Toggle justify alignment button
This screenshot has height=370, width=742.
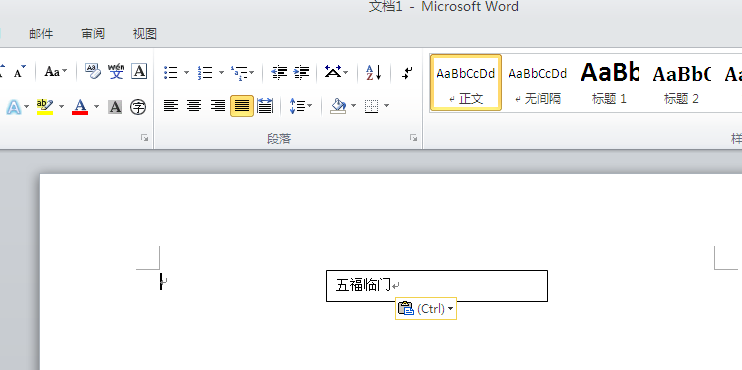242,106
